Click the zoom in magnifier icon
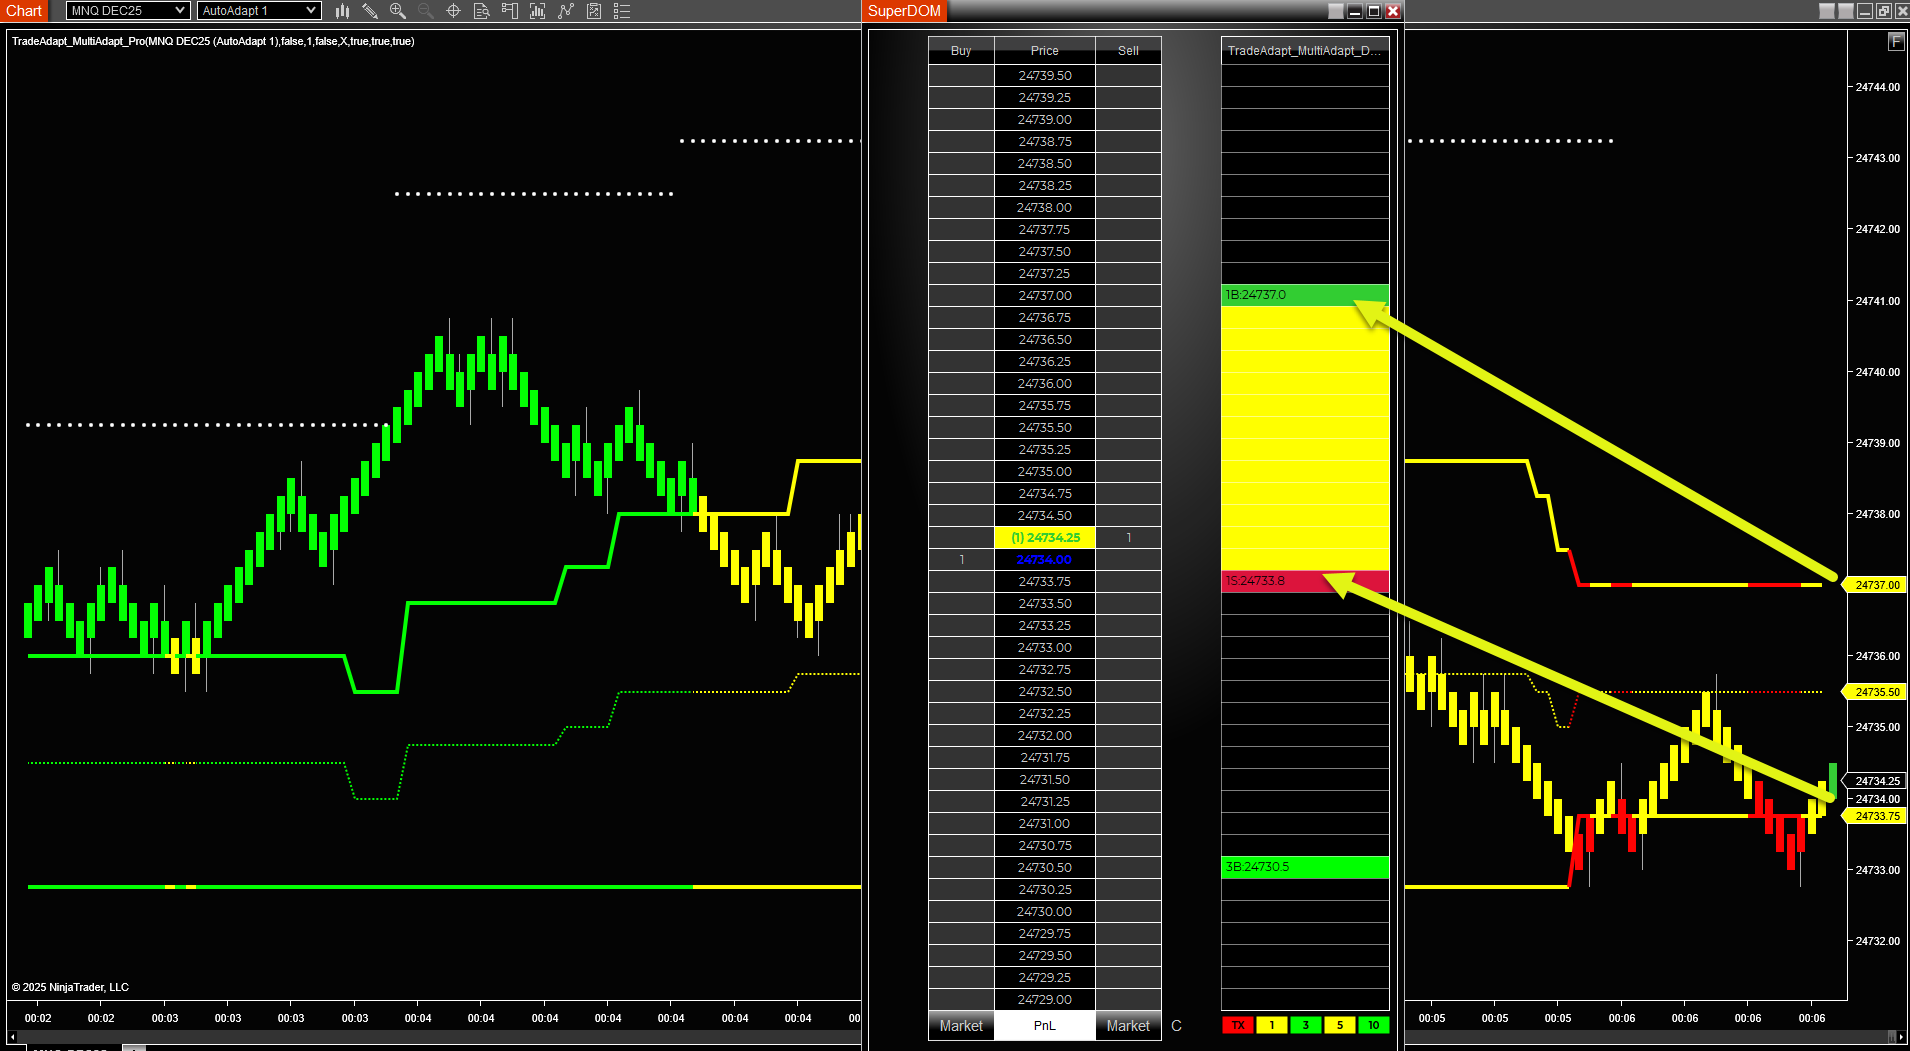 [x=398, y=11]
